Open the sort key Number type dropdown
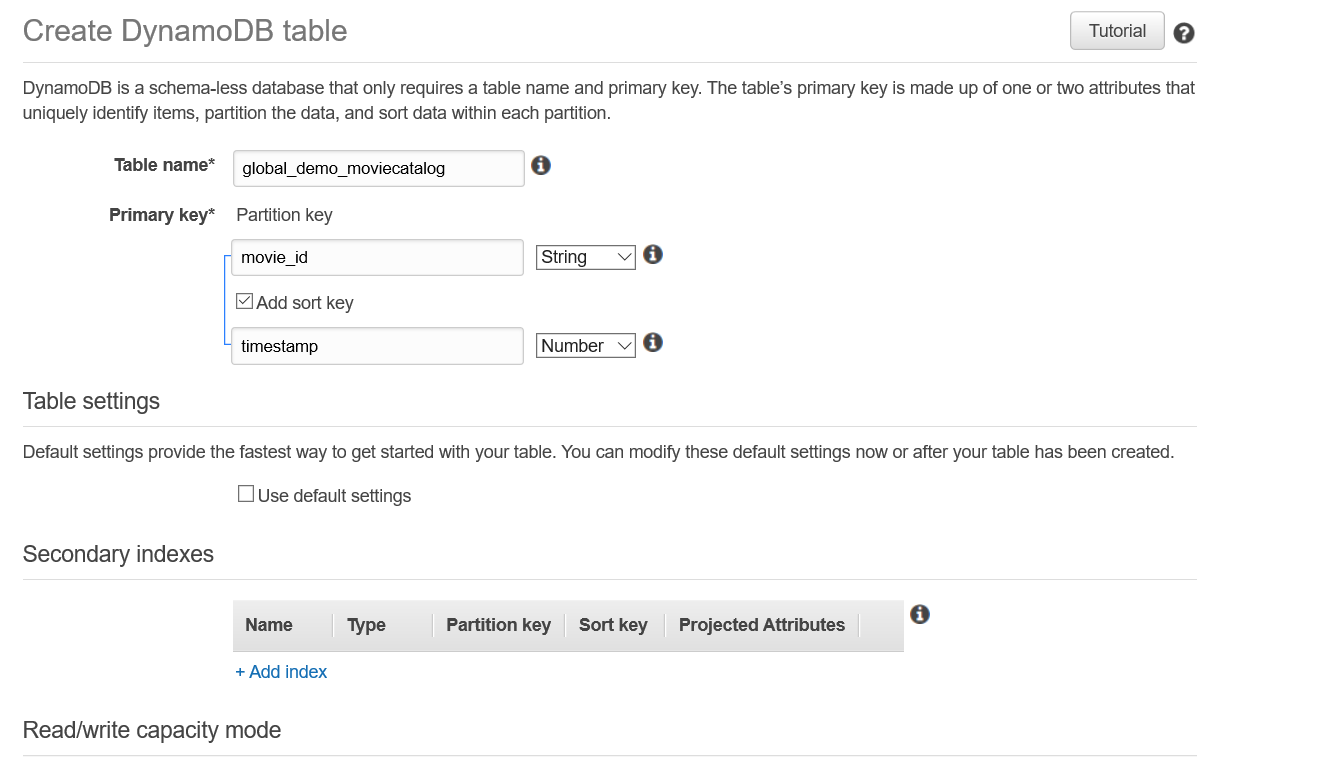 click(586, 346)
